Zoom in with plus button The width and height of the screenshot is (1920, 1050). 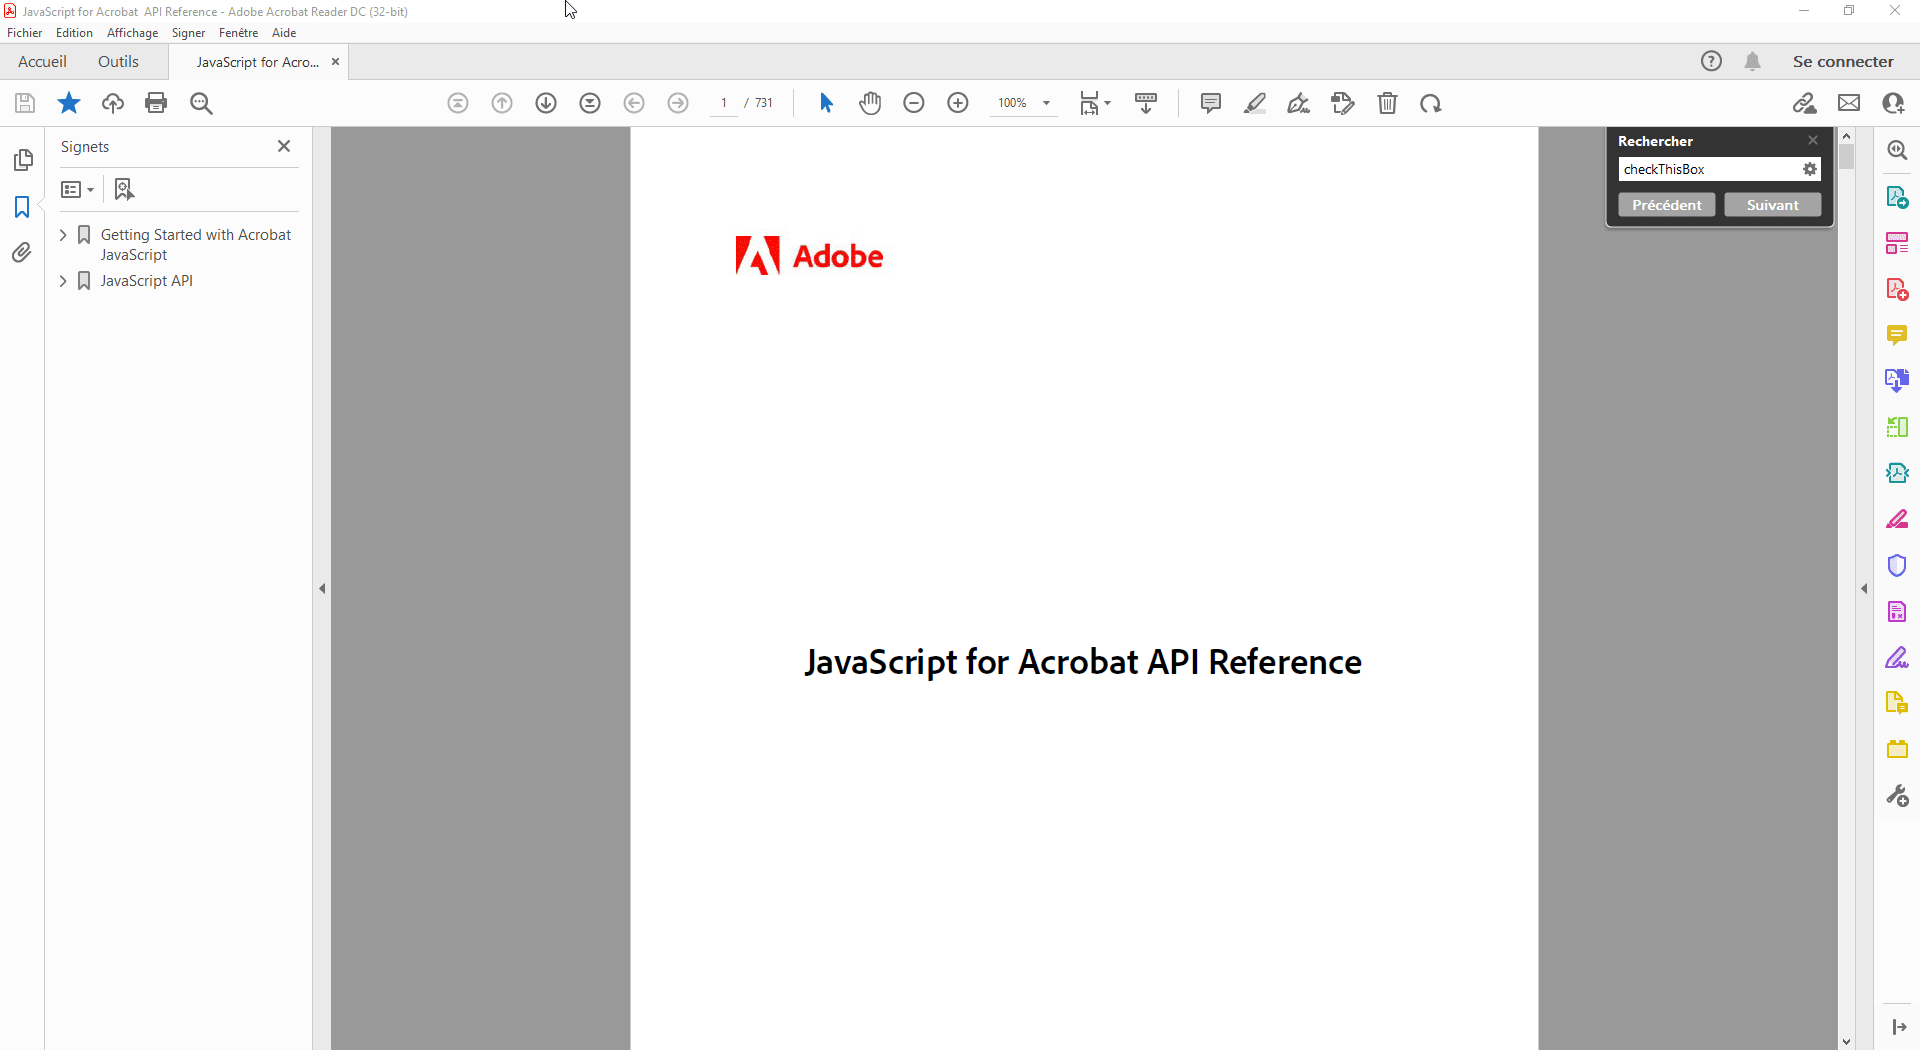point(958,103)
